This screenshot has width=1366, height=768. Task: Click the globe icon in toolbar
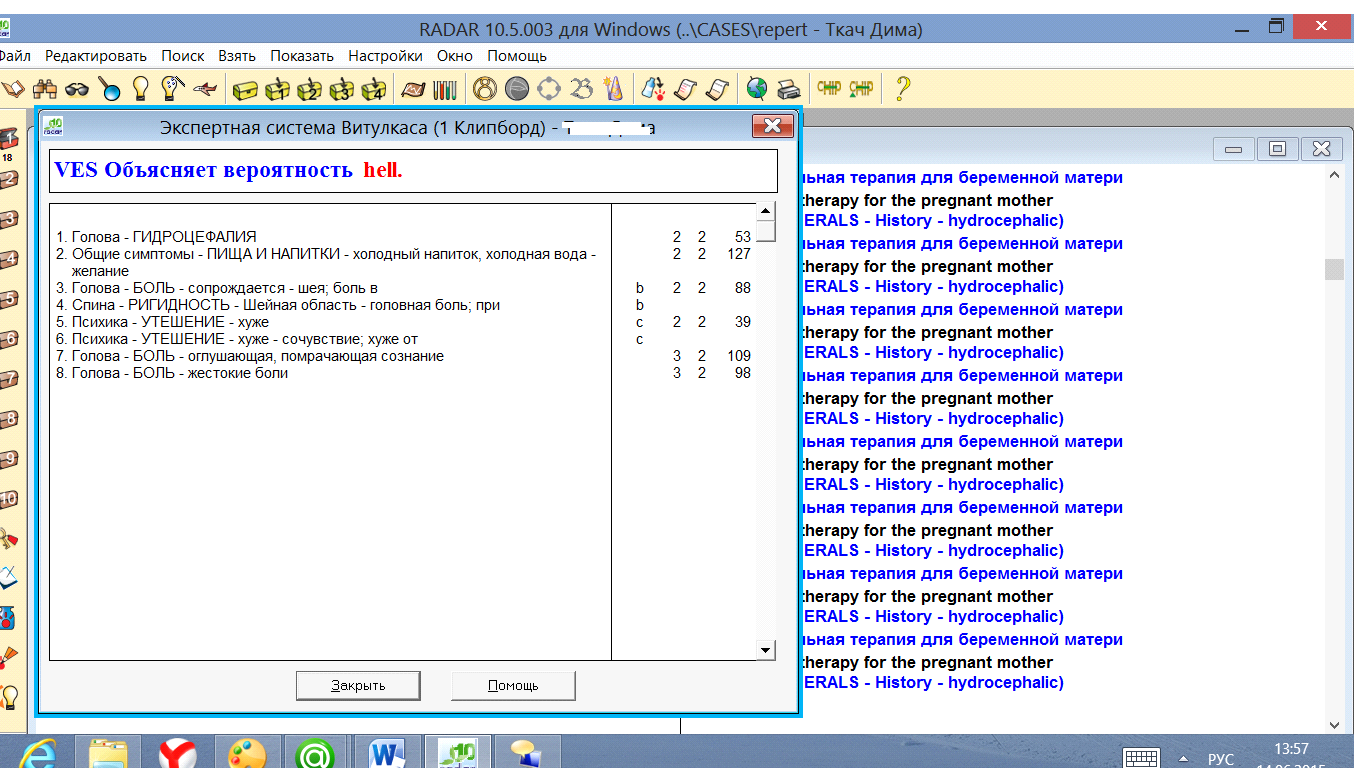point(757,89)
